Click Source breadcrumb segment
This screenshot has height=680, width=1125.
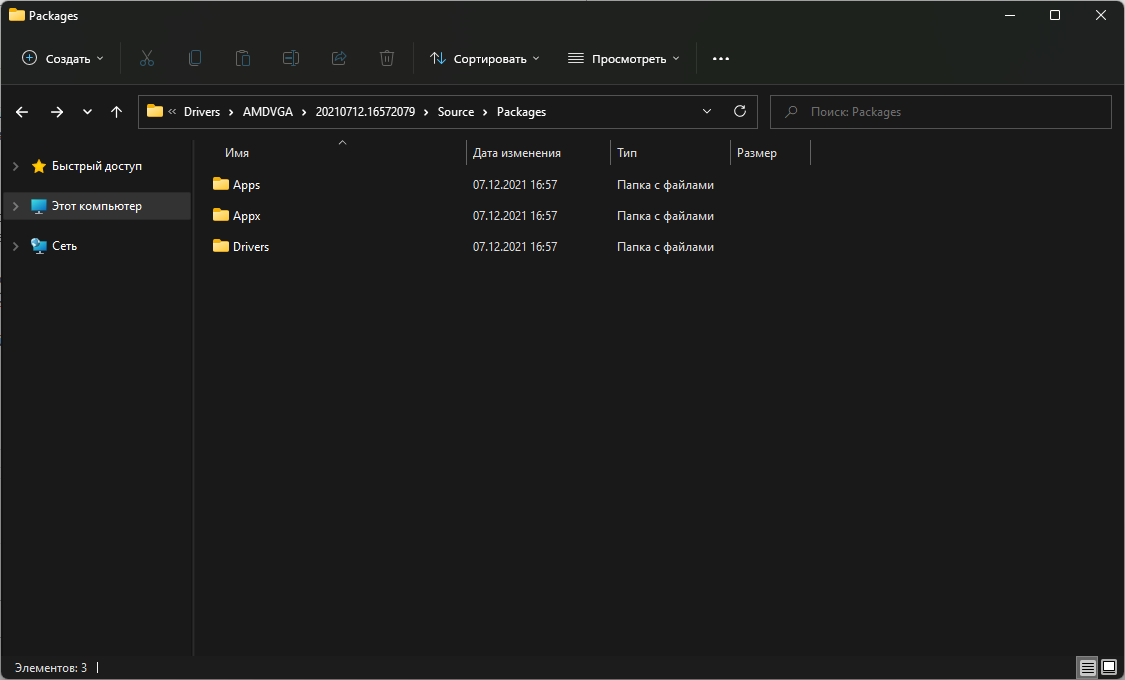click(456, 112)
